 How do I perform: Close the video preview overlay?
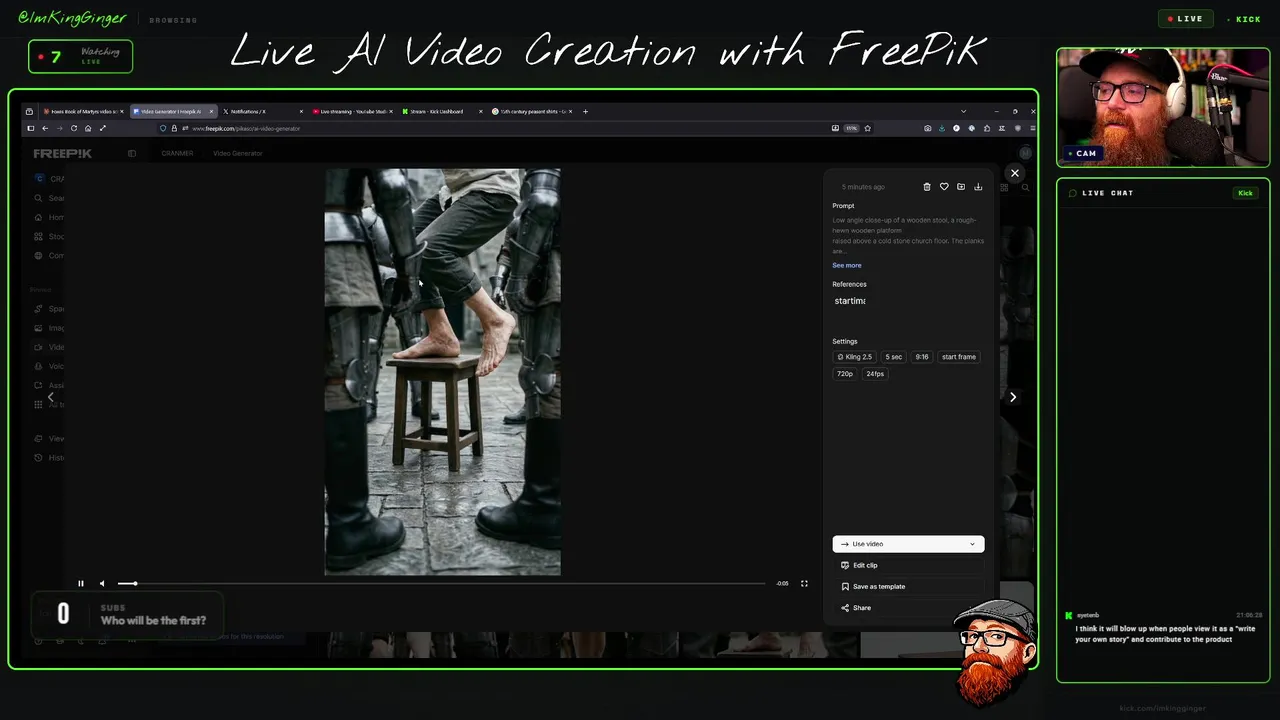click(x=1014, y=174)
